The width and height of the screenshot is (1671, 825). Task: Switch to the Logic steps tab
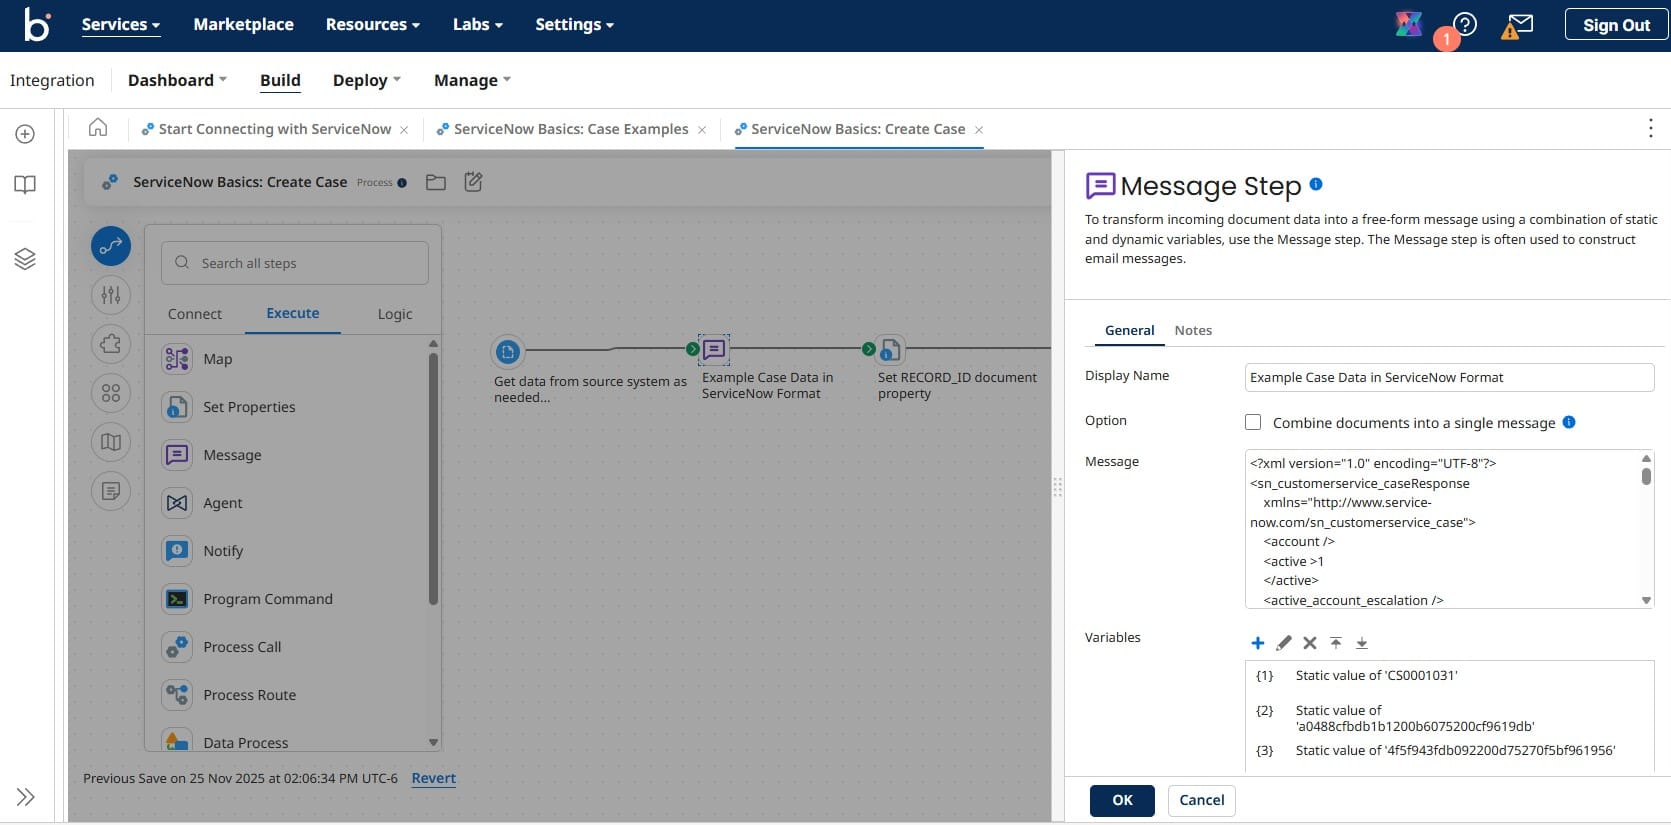[x=395, y=314]
